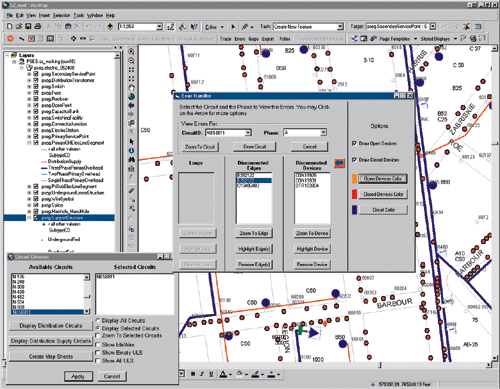Viewport: 500px width, 389px height.
Task: Select the highlighted edge in Disconnected Edges list
Action: point(254,180)
